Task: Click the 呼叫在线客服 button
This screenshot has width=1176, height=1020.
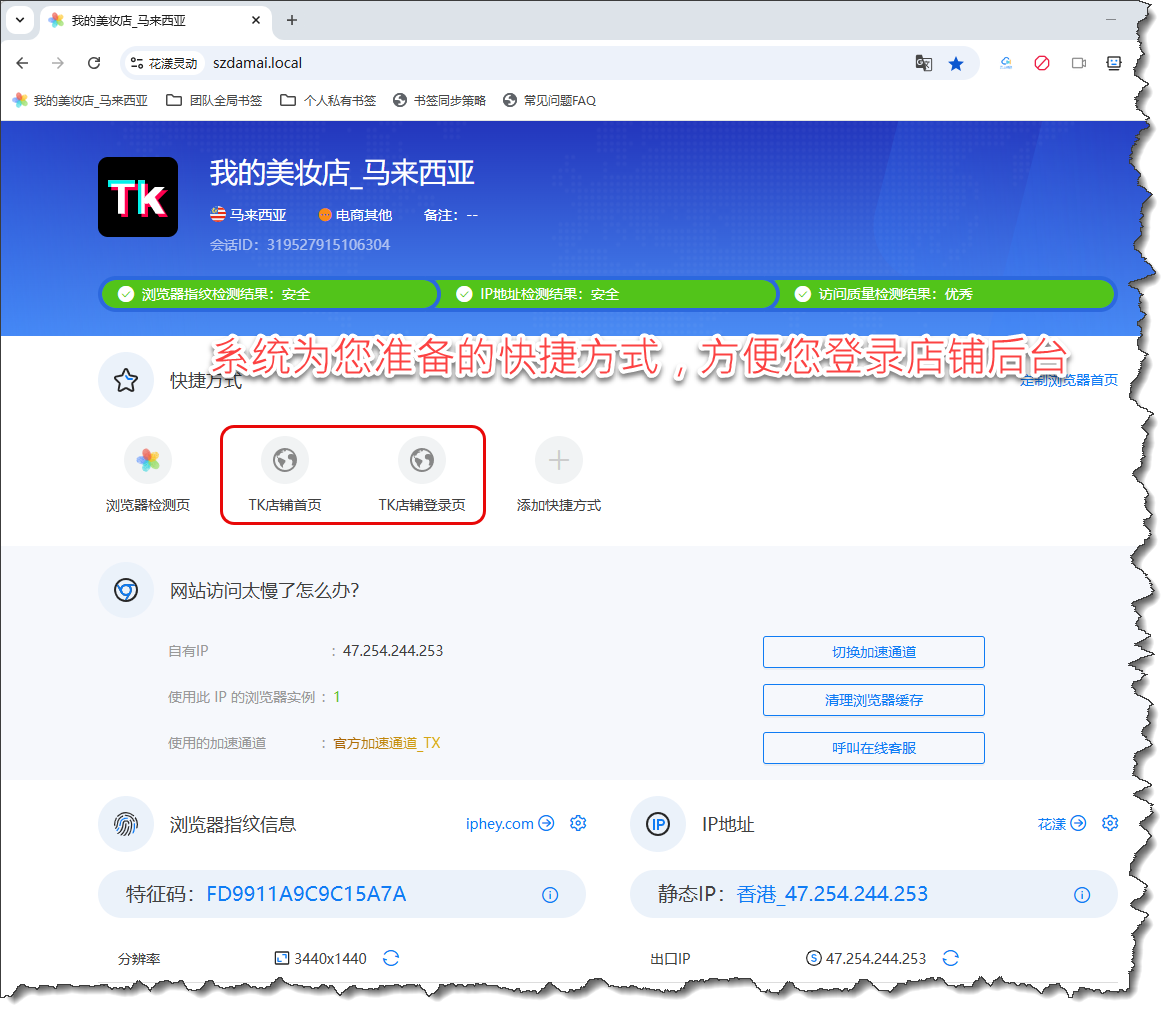Action: 874,748
